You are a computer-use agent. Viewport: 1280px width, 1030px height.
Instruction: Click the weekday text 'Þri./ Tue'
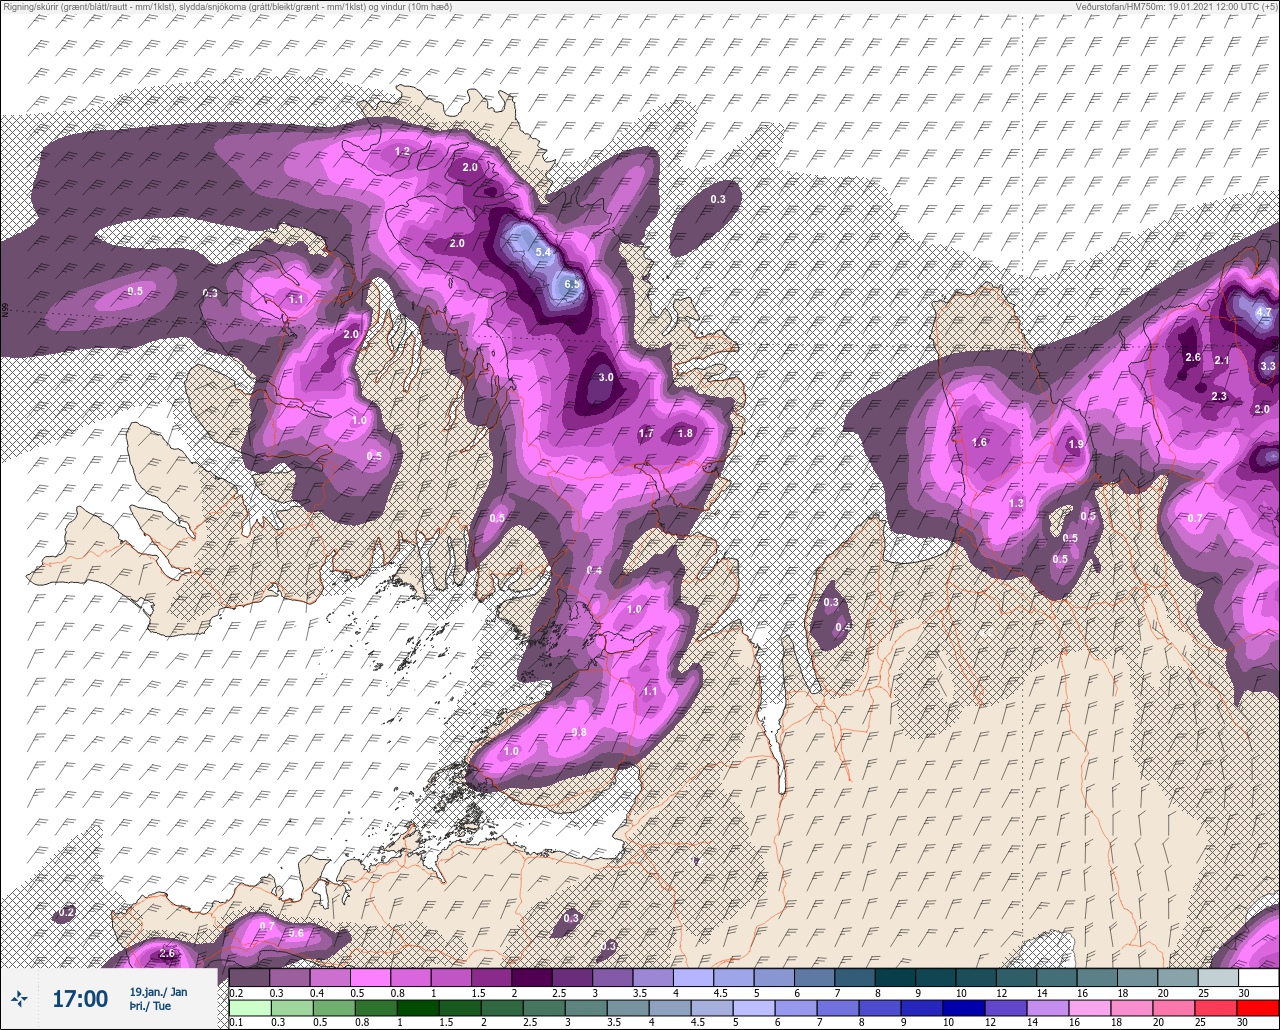click(x=150, y=1006)
